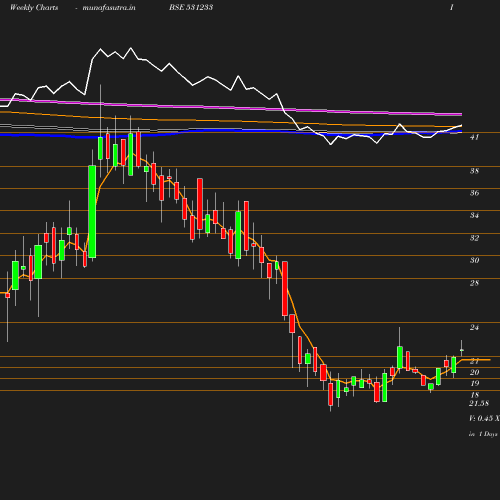Click the 28 price axis label
The height and width of the screenshot is (500, 500).
474,283
